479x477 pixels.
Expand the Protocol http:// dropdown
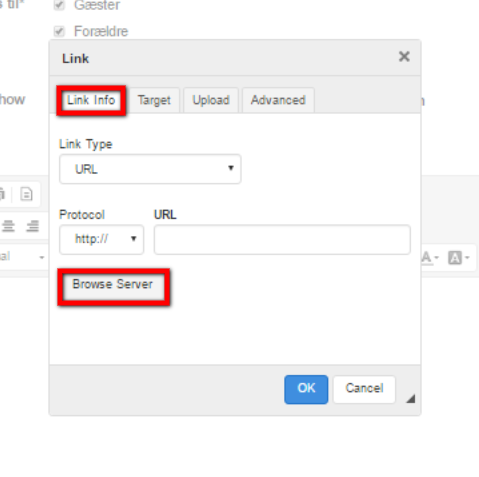(x=101, y=239)
